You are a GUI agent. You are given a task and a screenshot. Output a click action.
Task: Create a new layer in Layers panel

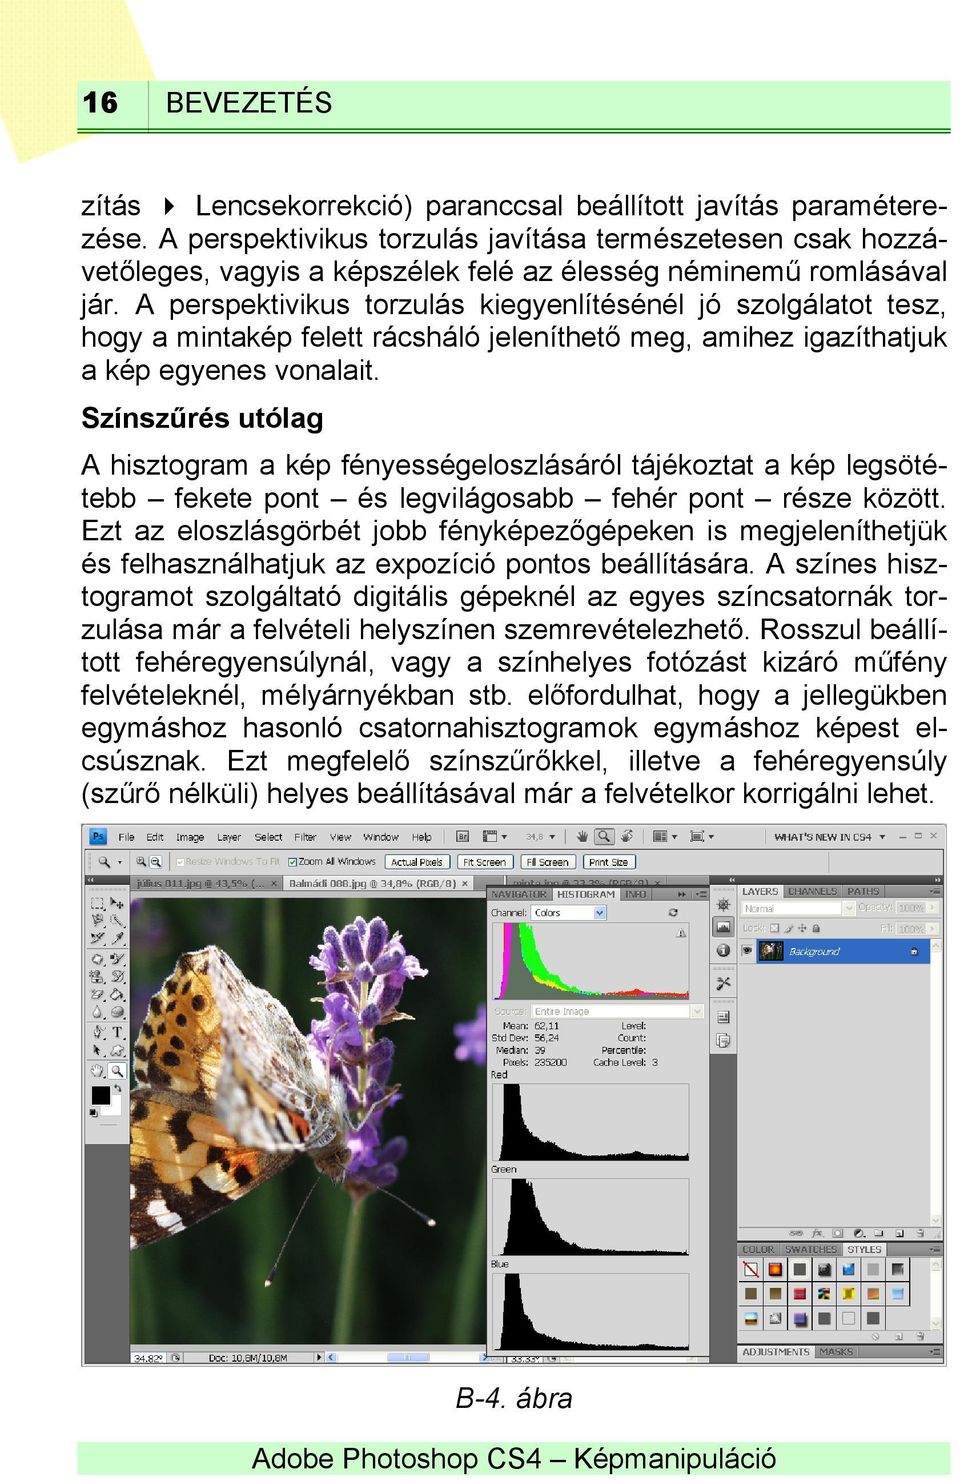(900, 1234)
